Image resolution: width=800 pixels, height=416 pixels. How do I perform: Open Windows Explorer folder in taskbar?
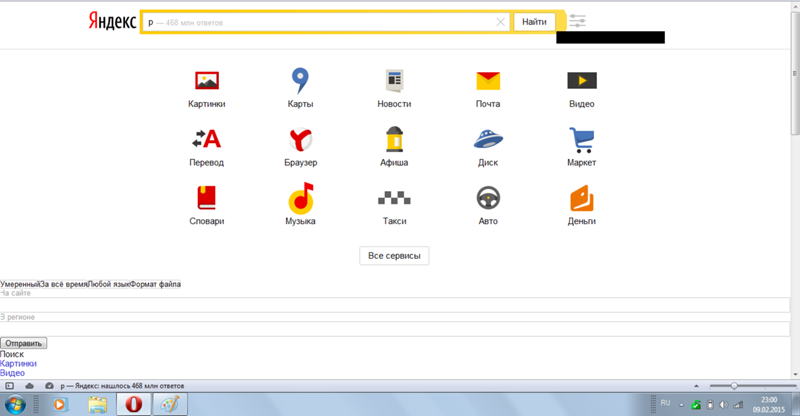[97, 405]
